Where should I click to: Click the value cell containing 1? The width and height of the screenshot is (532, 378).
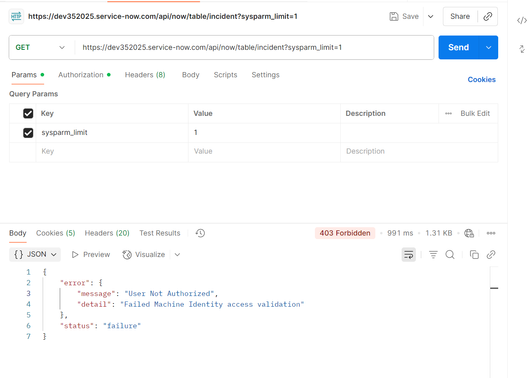click(264, 133)
